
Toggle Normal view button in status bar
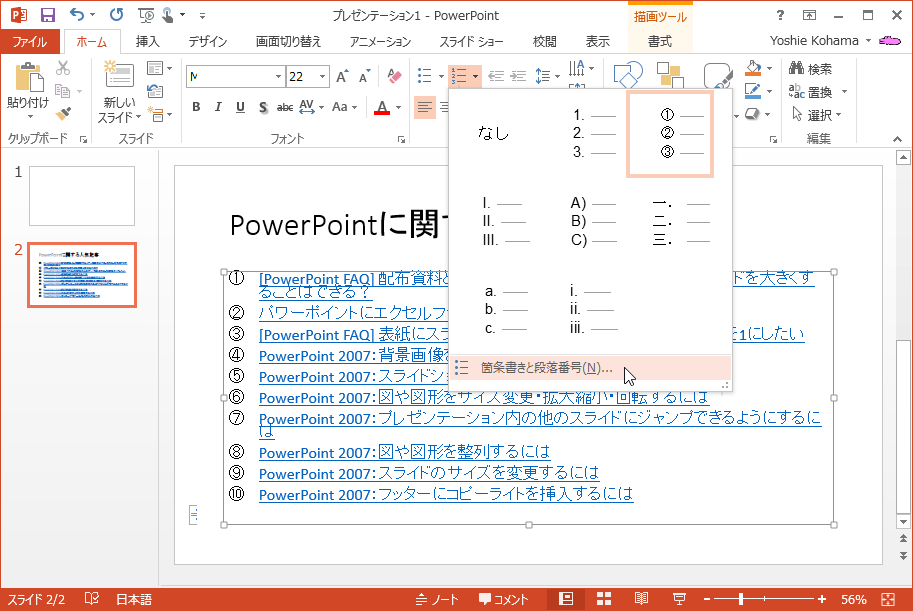566,599
